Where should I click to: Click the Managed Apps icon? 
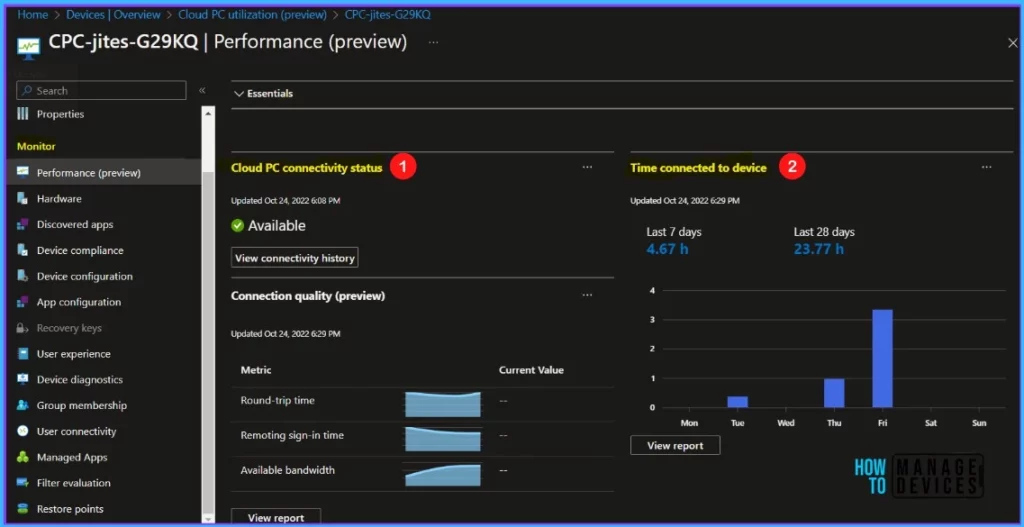pyautogui.click(x=23, y=457)
